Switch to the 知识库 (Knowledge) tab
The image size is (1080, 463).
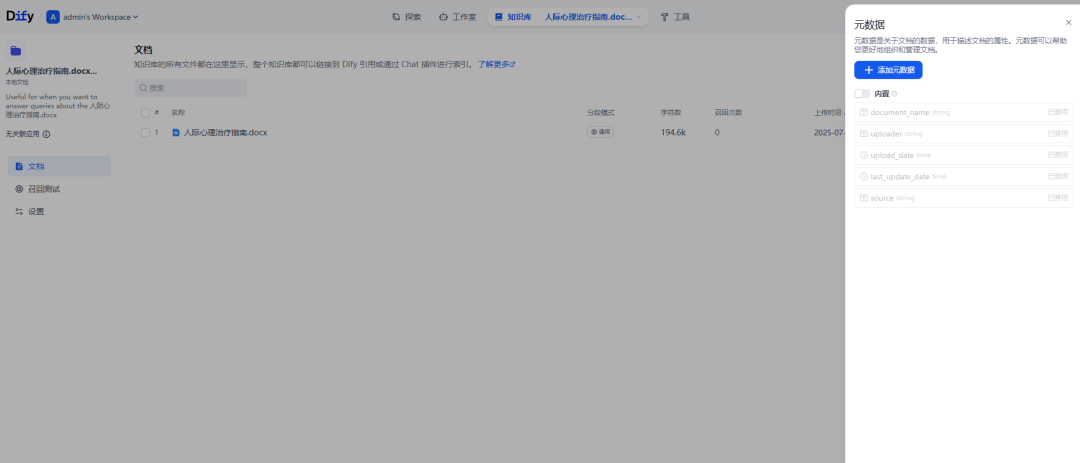coord(512,17)
